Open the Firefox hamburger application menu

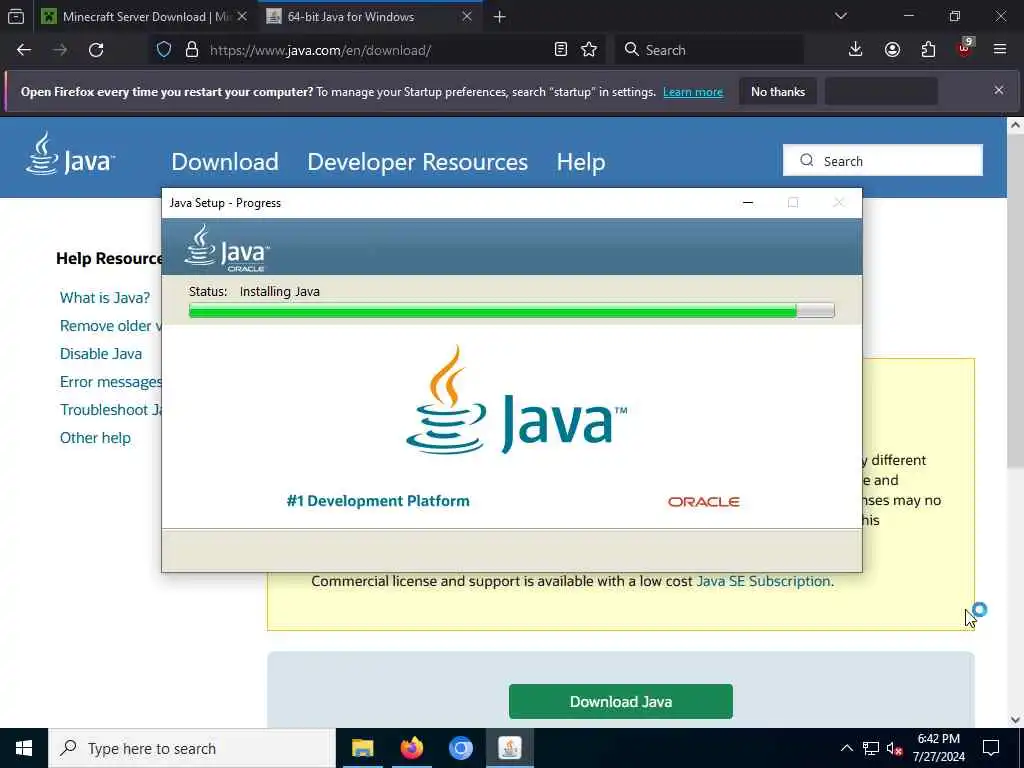pos(1000,50)
